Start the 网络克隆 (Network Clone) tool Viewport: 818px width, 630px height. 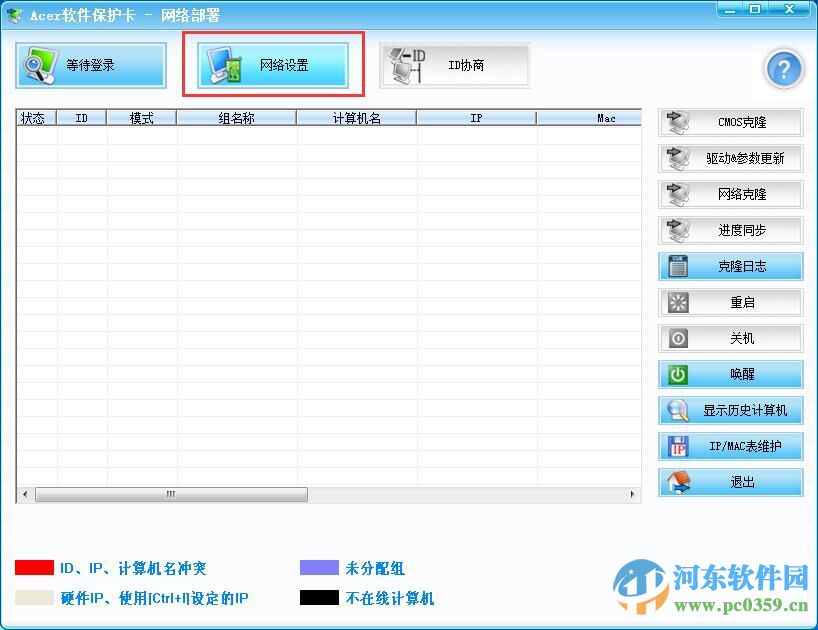[x=729, y=194]
